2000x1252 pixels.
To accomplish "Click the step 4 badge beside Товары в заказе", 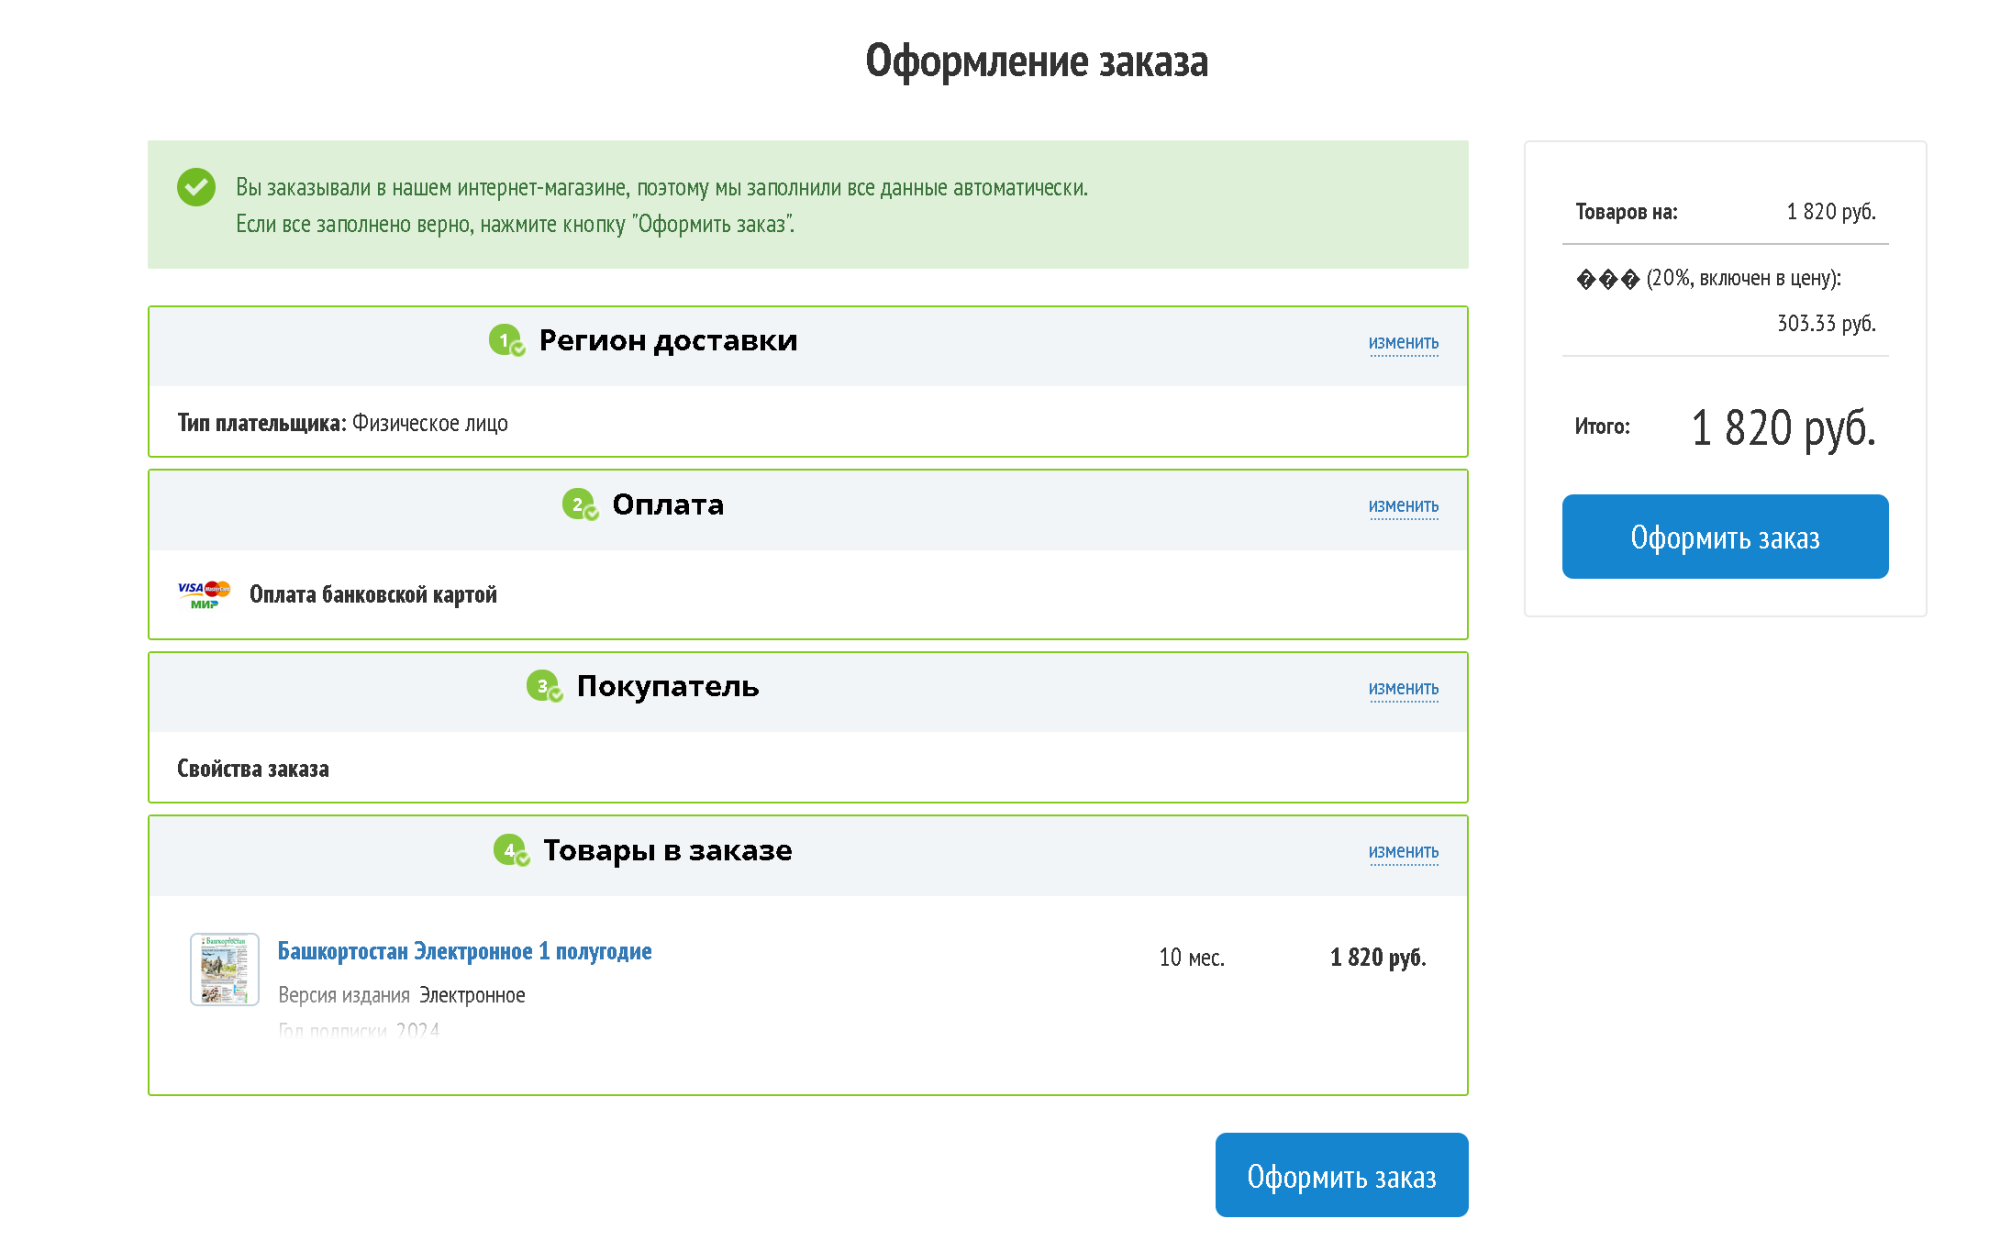I will coord(511,850).
